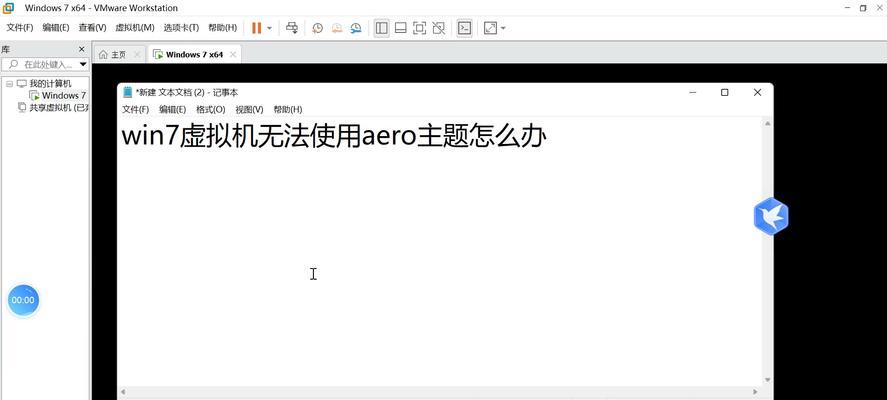Open the display stretch options dropdown arrow
The image size is (887, 400).
(503, 28)
